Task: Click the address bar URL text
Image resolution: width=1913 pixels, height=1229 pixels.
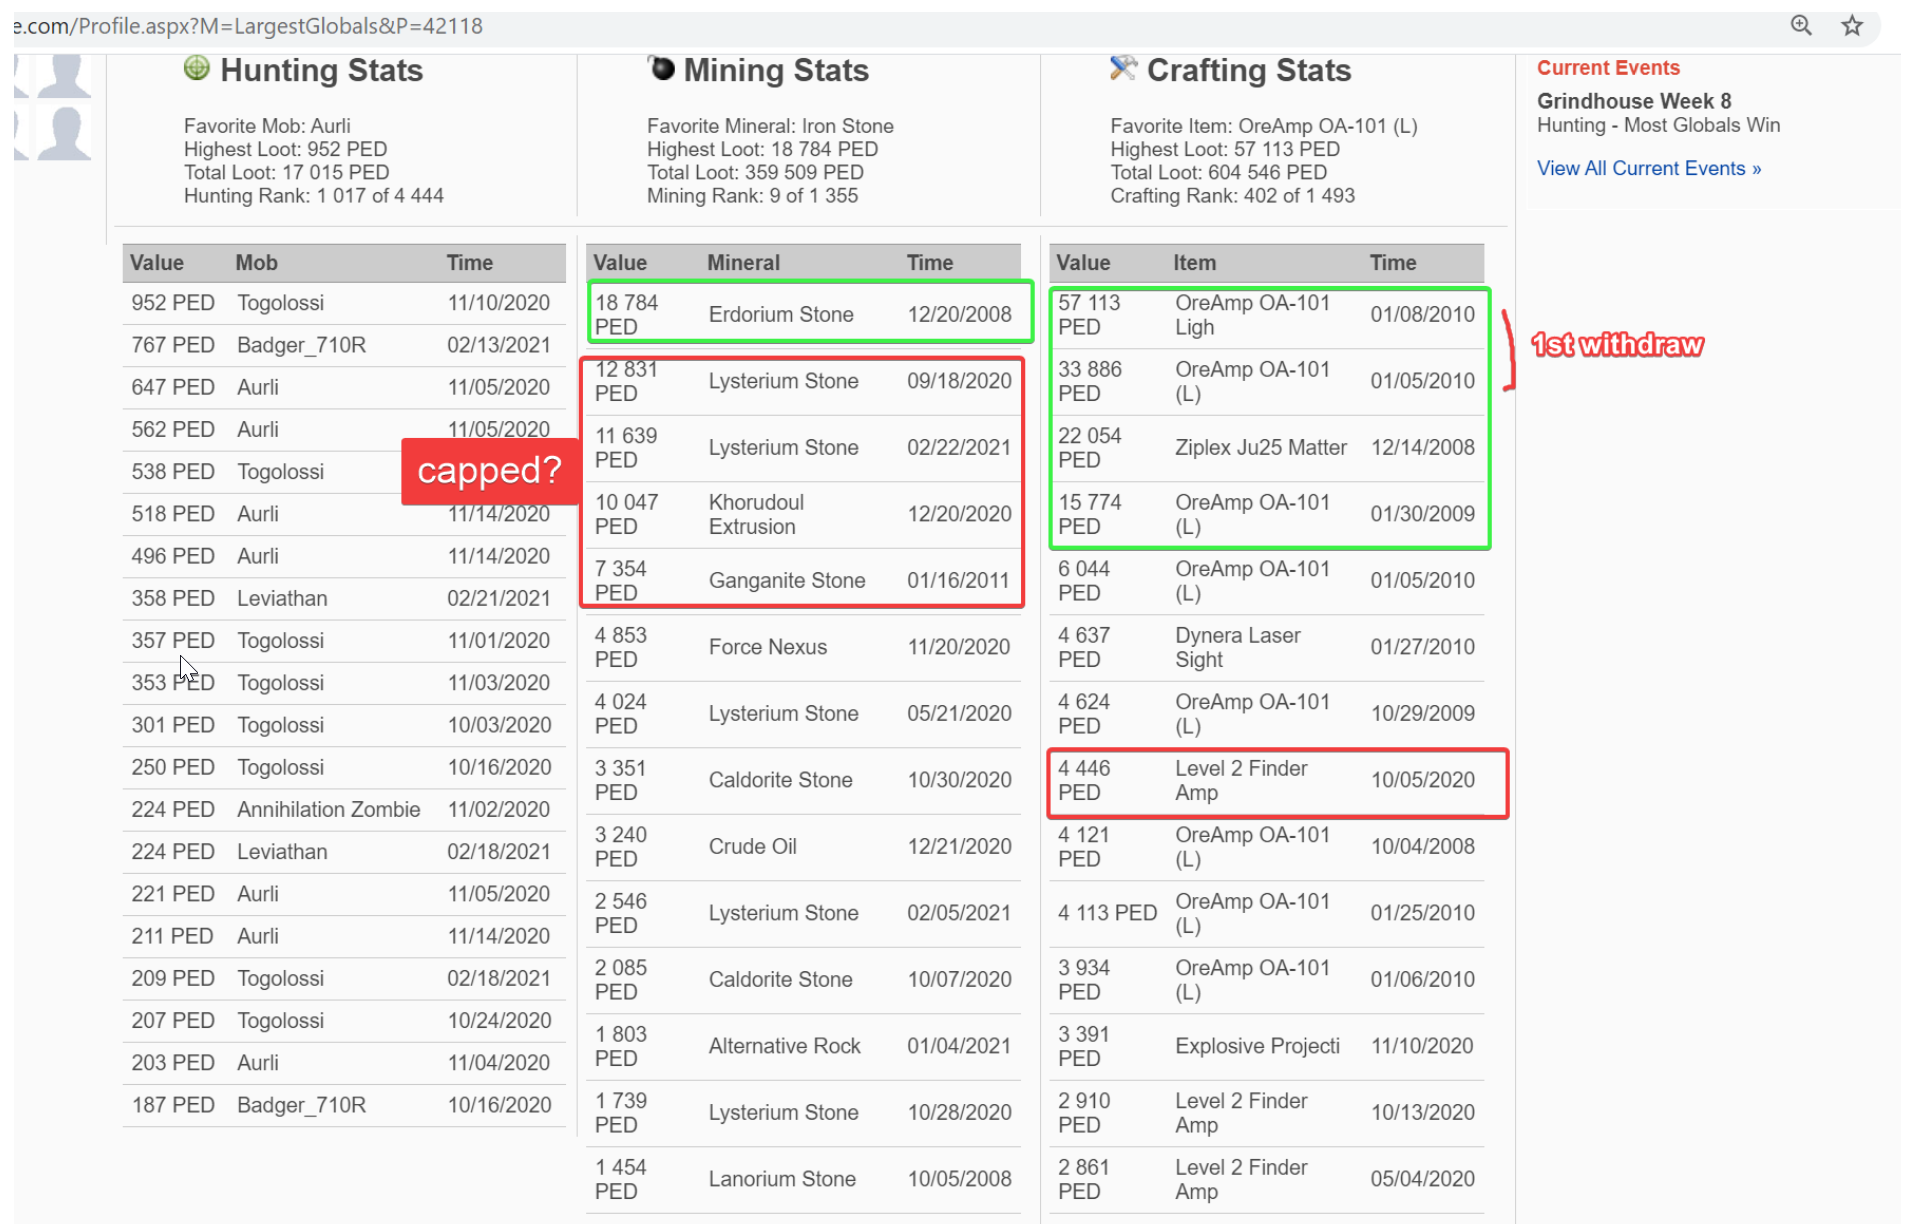Action: tap(250, 26)
